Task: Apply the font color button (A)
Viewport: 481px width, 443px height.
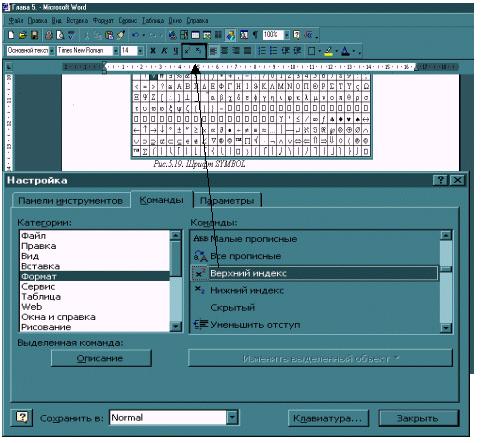Action: pyautogui.click(x=346, y=51)
